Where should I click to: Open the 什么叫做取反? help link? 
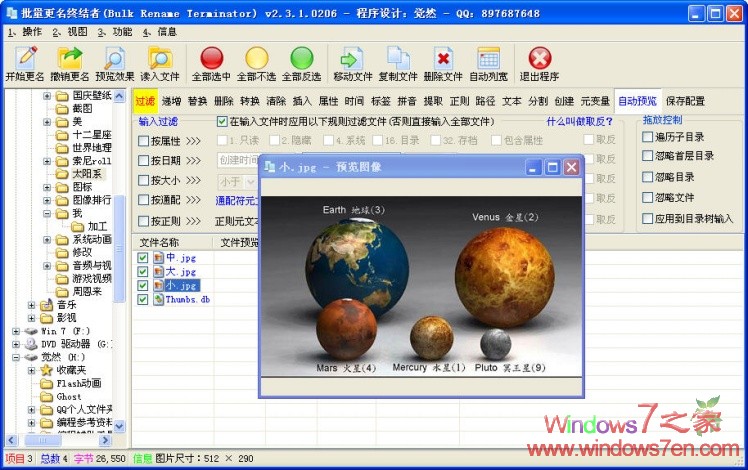coord(579,122)
